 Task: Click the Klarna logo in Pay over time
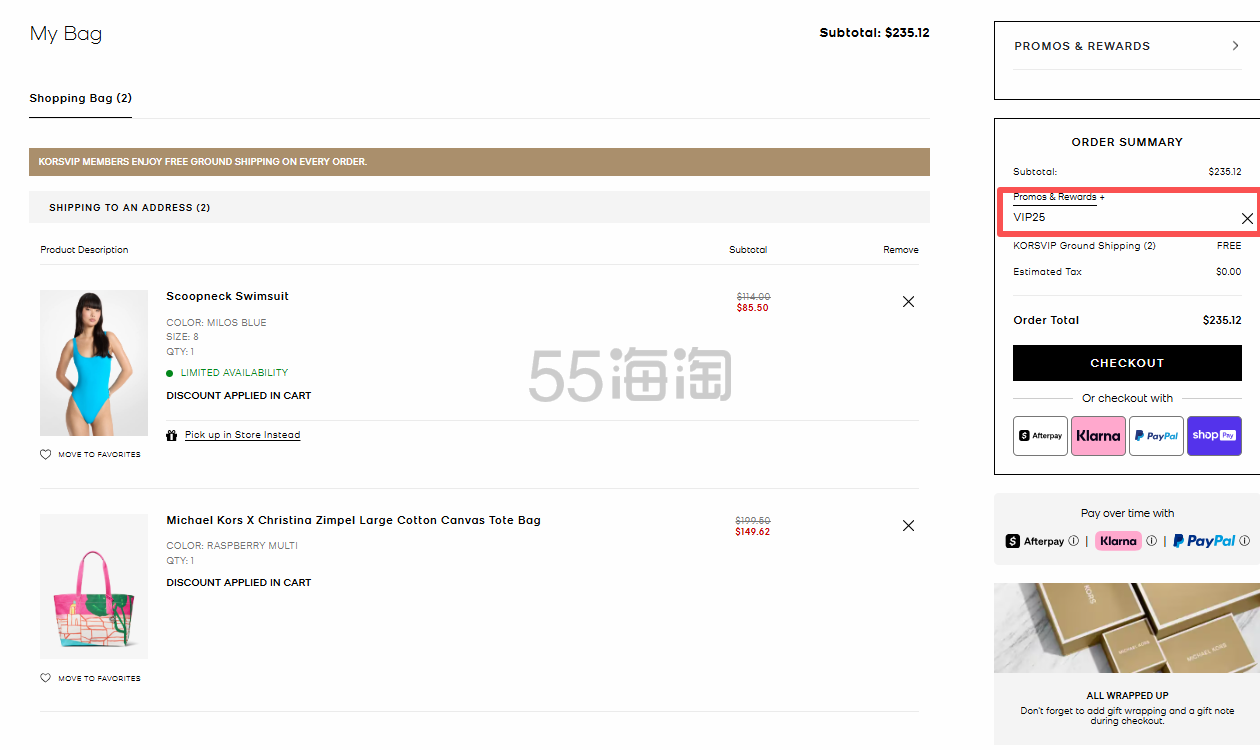coord(1118,541)
